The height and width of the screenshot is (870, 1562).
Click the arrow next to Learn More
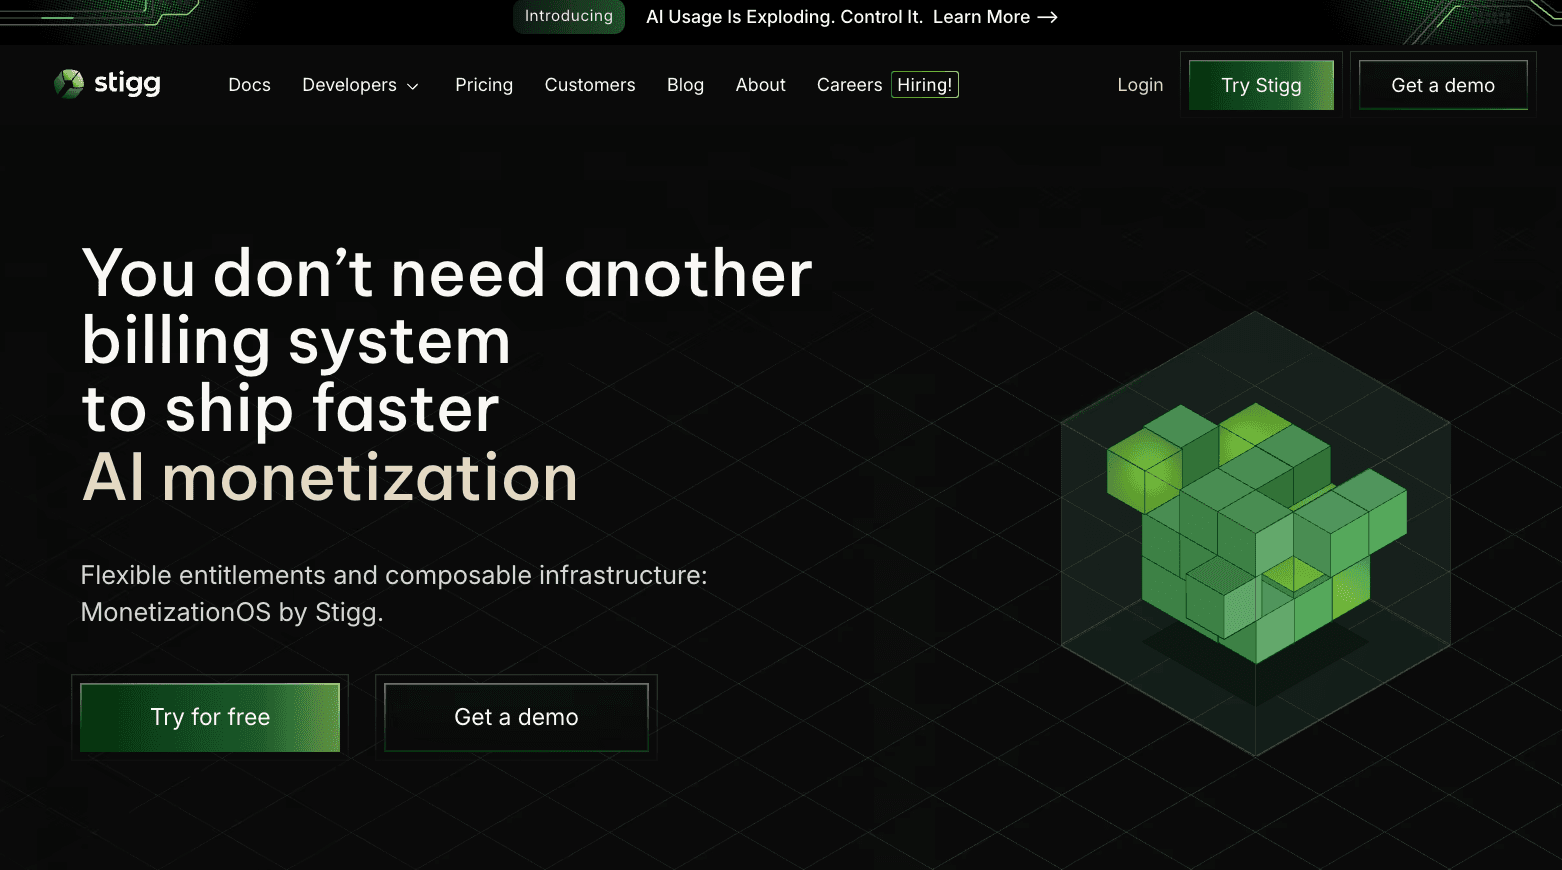click(x=1047, y=17)
